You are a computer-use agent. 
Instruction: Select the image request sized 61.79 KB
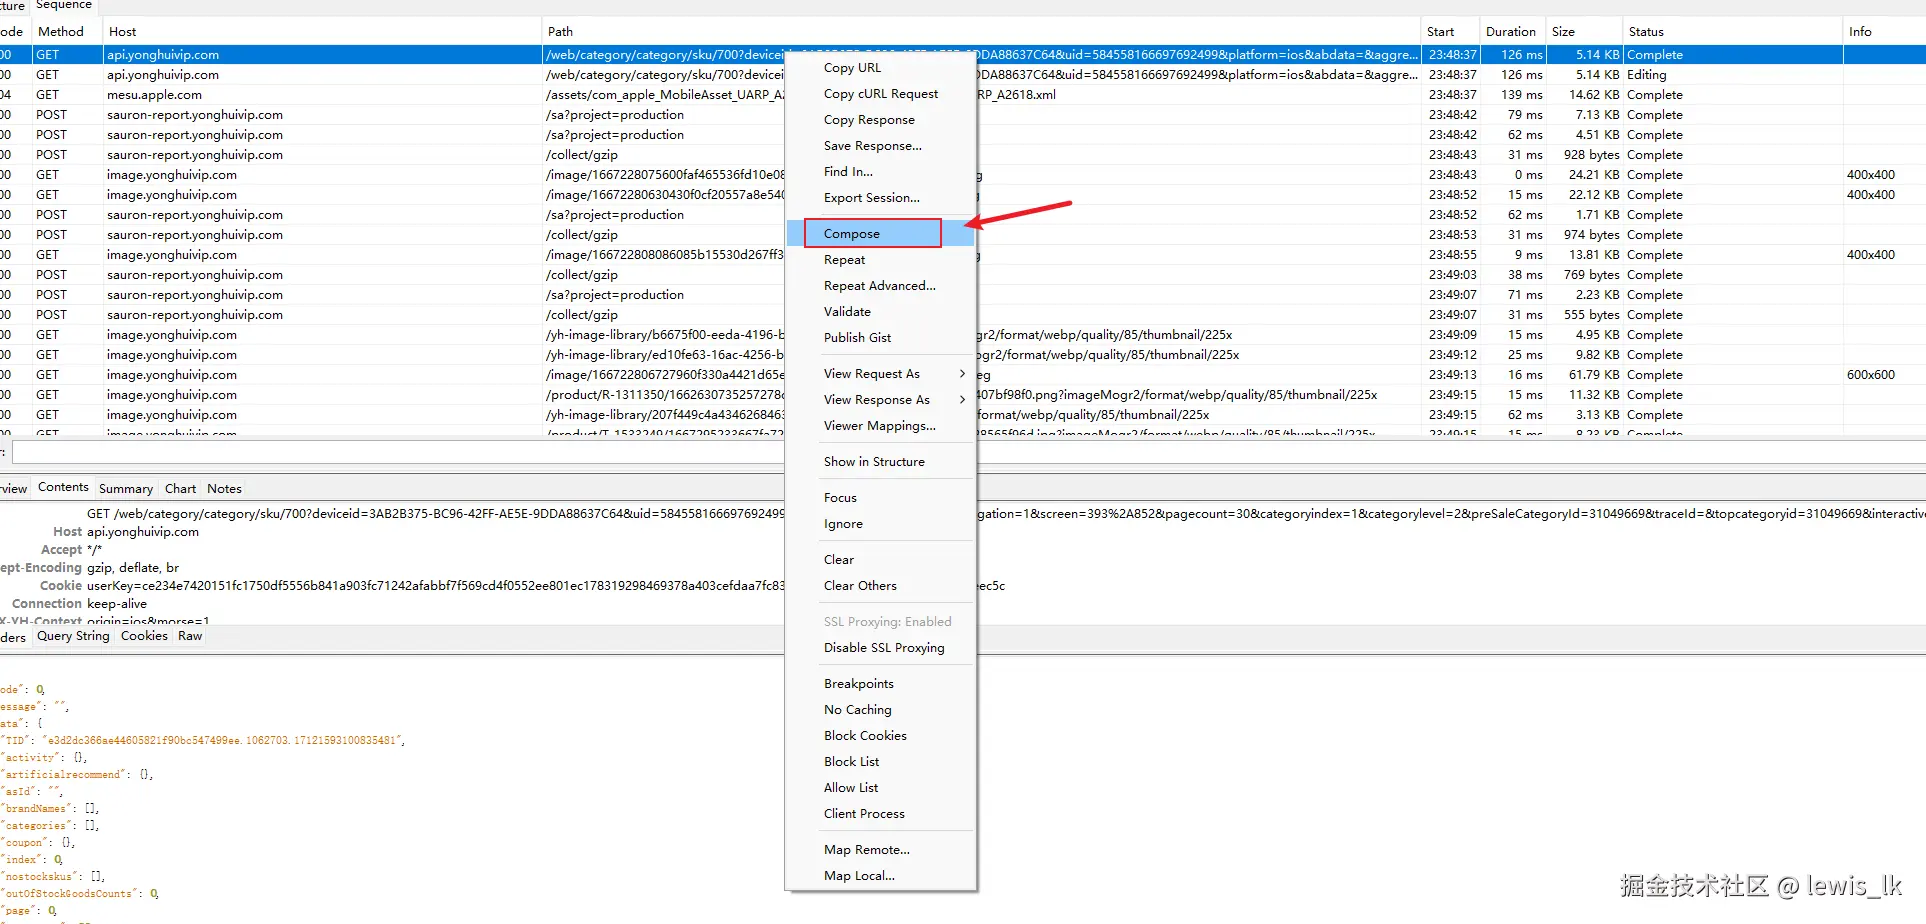pos(963,375)
